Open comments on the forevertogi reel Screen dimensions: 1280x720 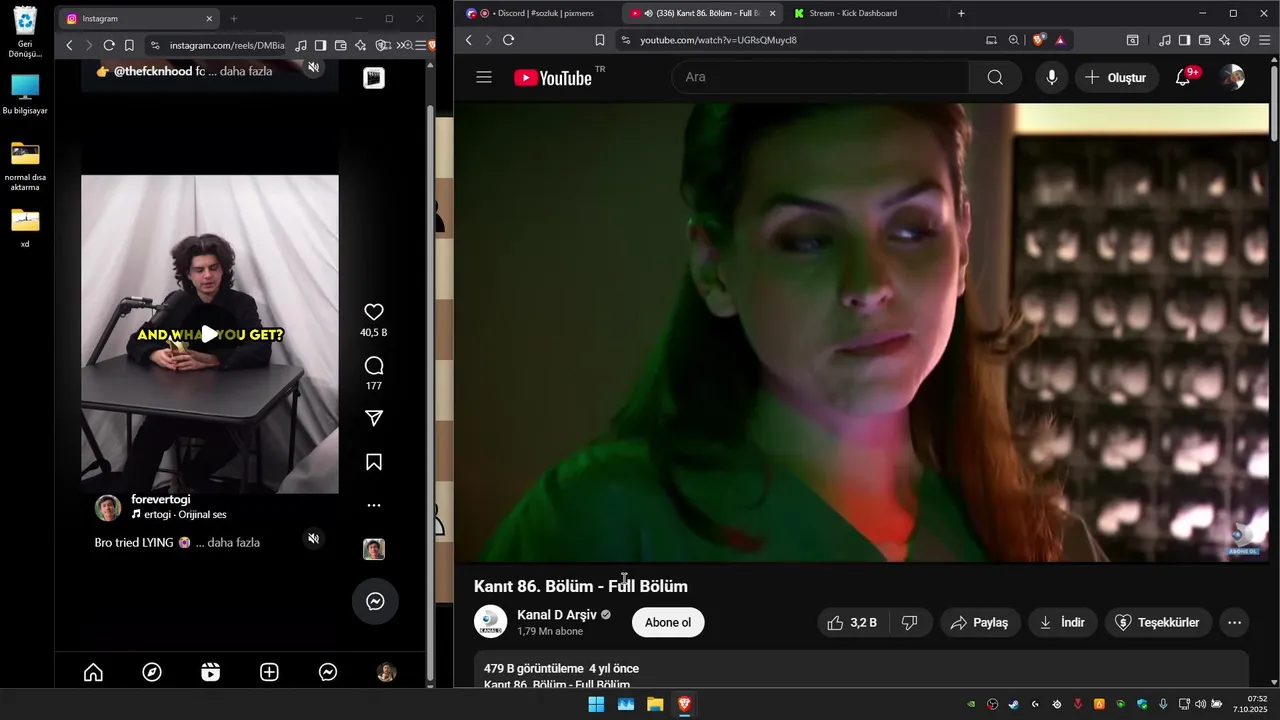click(x=374, y=365)
